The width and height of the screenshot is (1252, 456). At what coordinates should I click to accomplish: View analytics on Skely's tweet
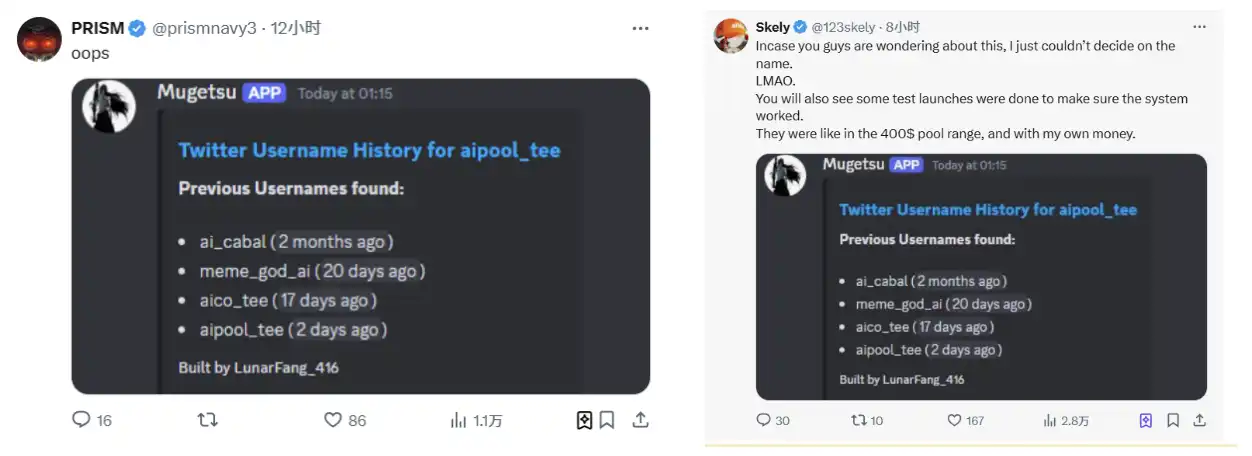tap(1049, 420)
